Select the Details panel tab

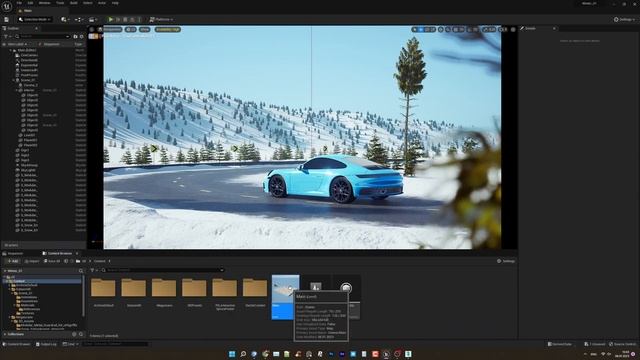coord(529,28)
